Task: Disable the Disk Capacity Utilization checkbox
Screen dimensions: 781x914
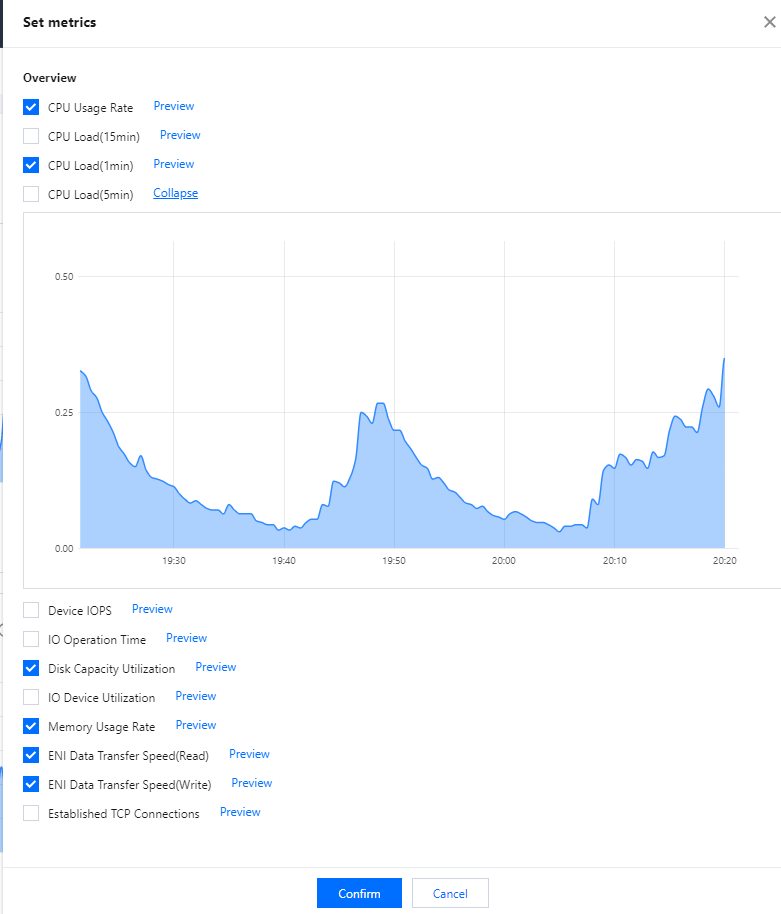Action: 31,668
